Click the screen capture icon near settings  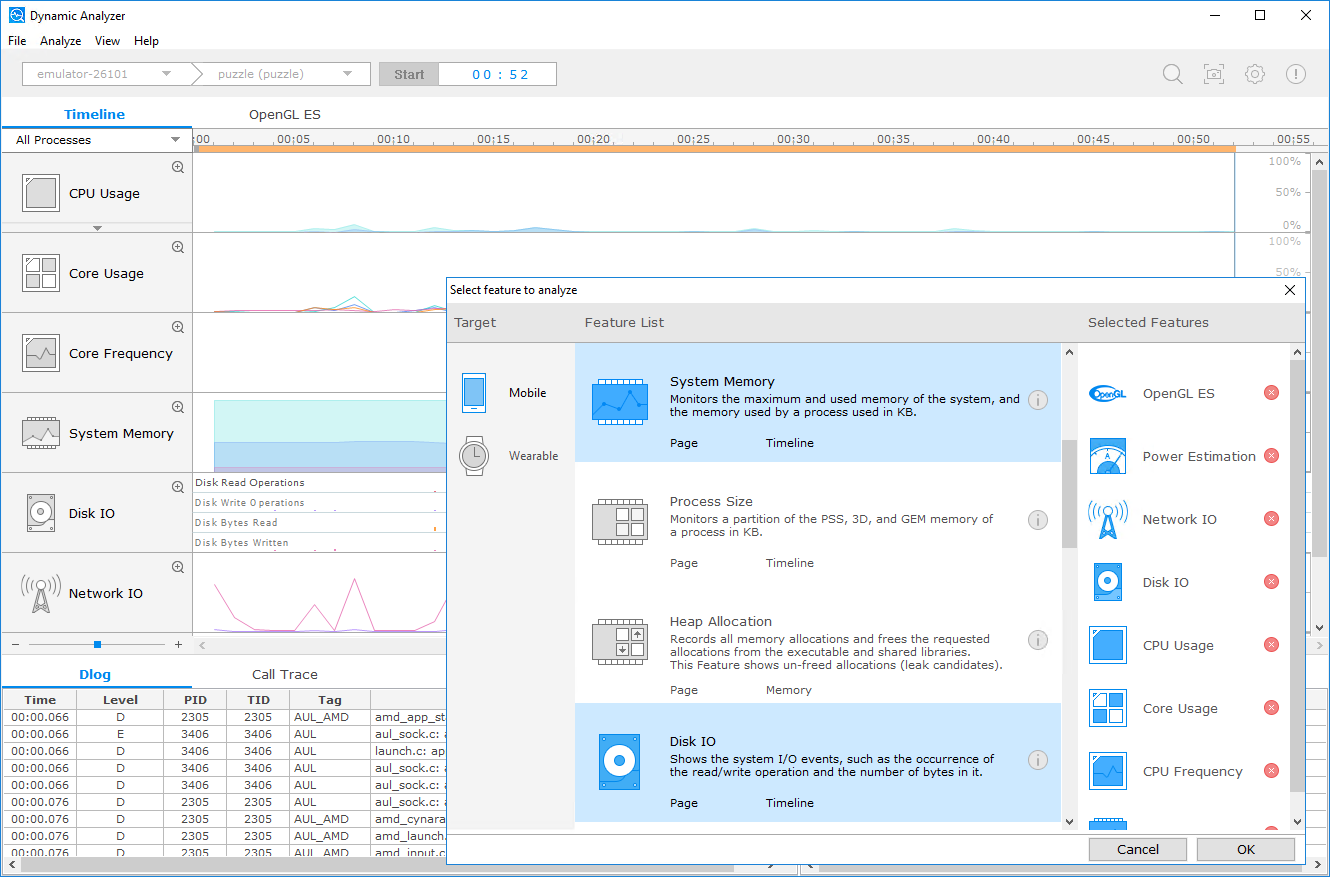coord(1214,73)
